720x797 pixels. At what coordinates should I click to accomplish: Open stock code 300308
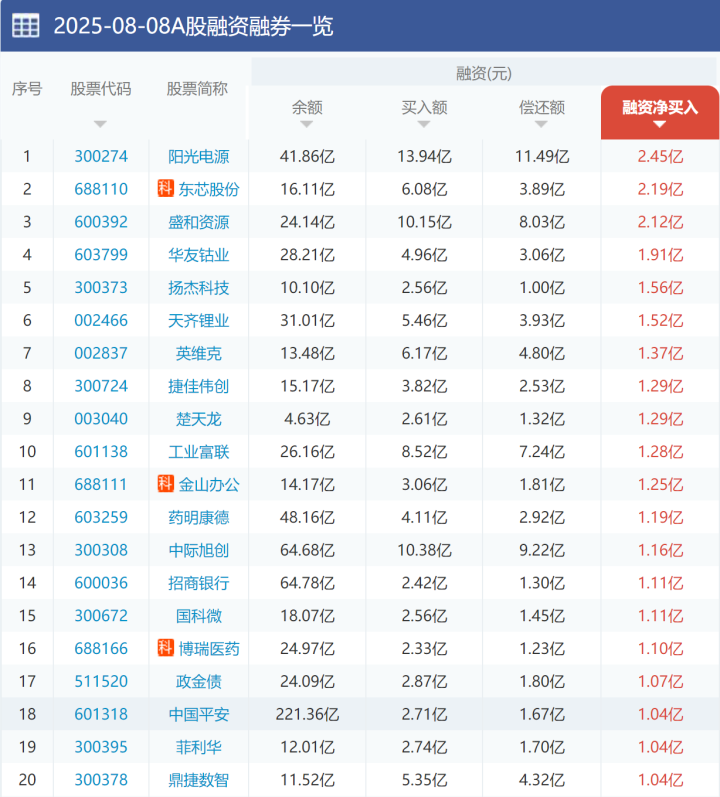tap(101, 550)
